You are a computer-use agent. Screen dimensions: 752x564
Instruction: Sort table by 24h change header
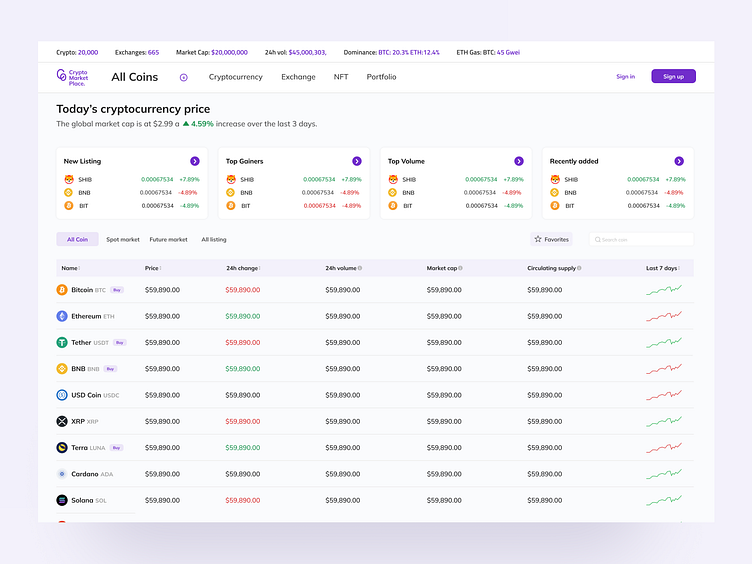coord(243,268)
